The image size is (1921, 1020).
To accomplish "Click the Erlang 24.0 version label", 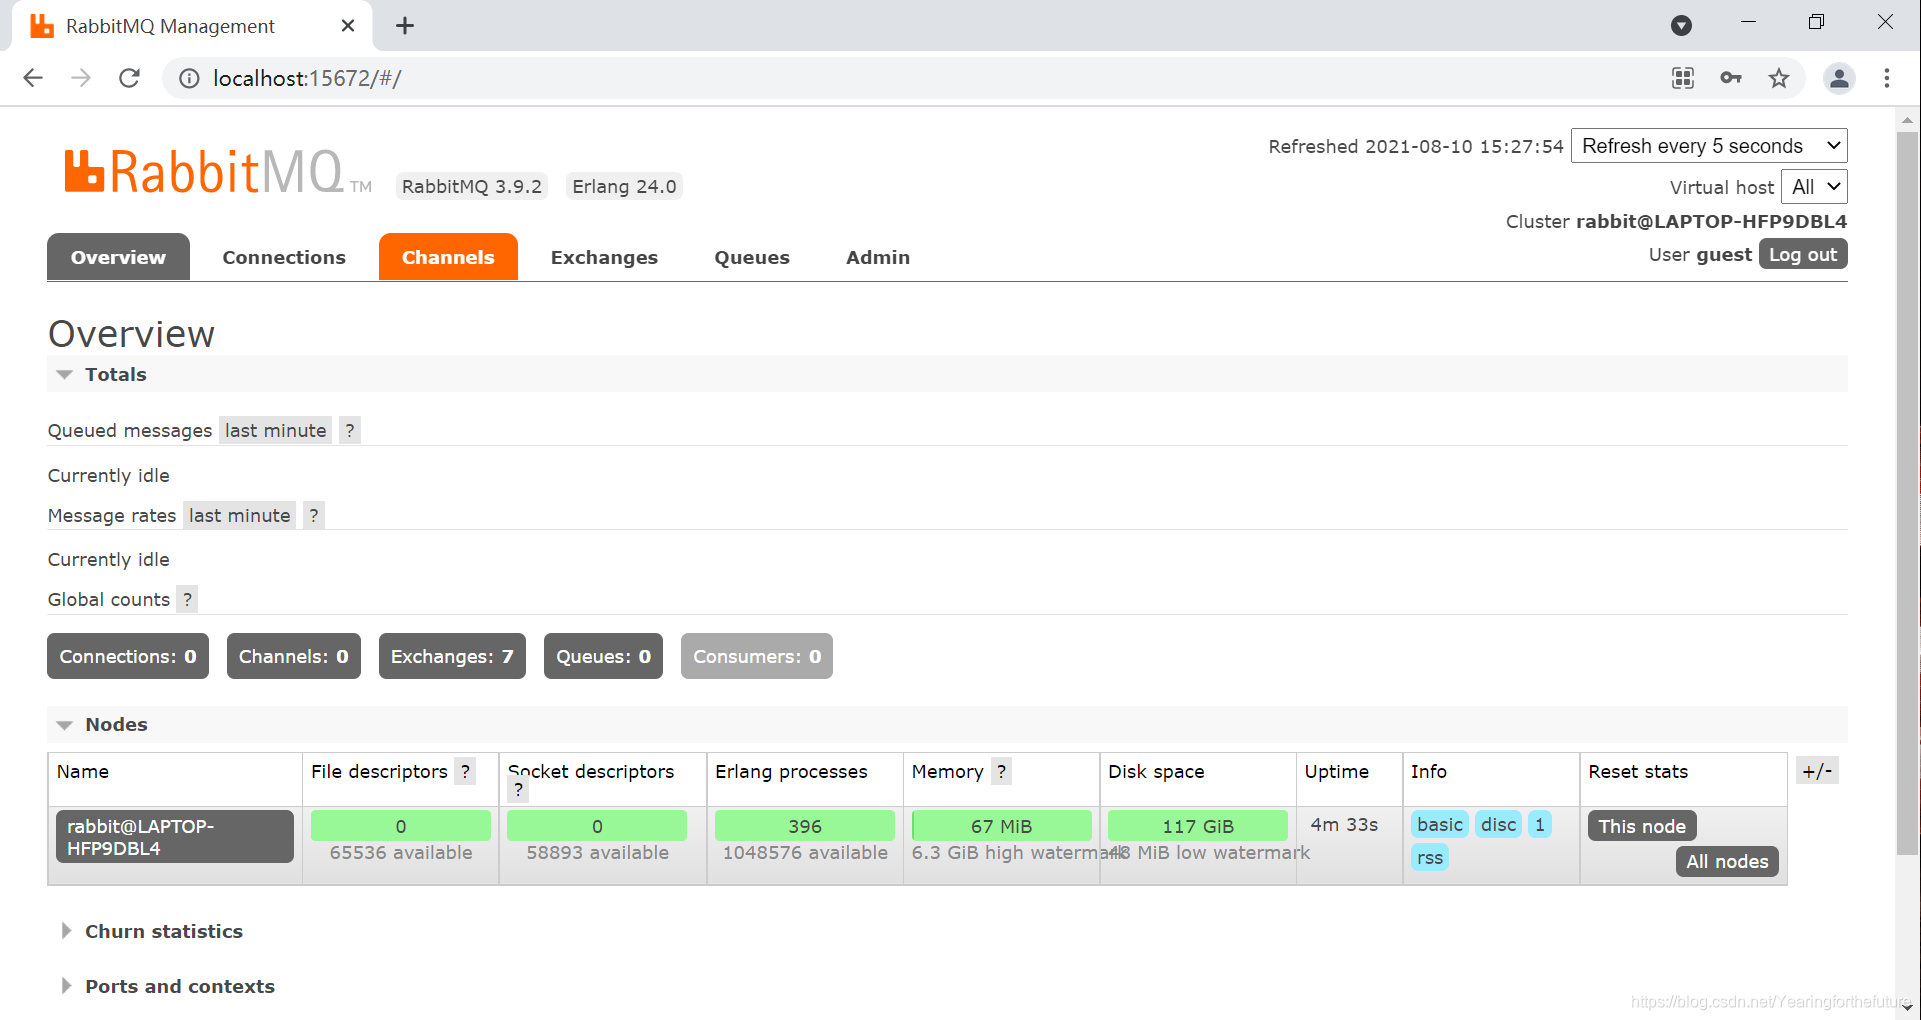I will pyautogui.click(x=624, y=187).
